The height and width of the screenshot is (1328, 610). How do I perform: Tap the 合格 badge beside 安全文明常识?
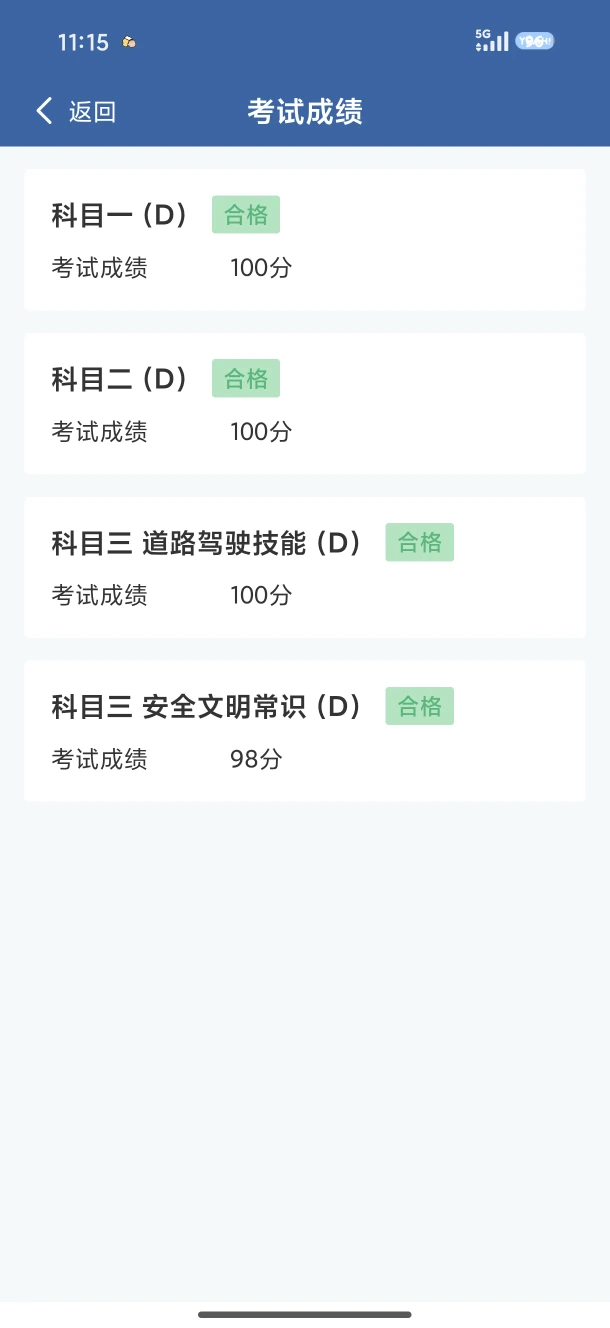(420, 707)
